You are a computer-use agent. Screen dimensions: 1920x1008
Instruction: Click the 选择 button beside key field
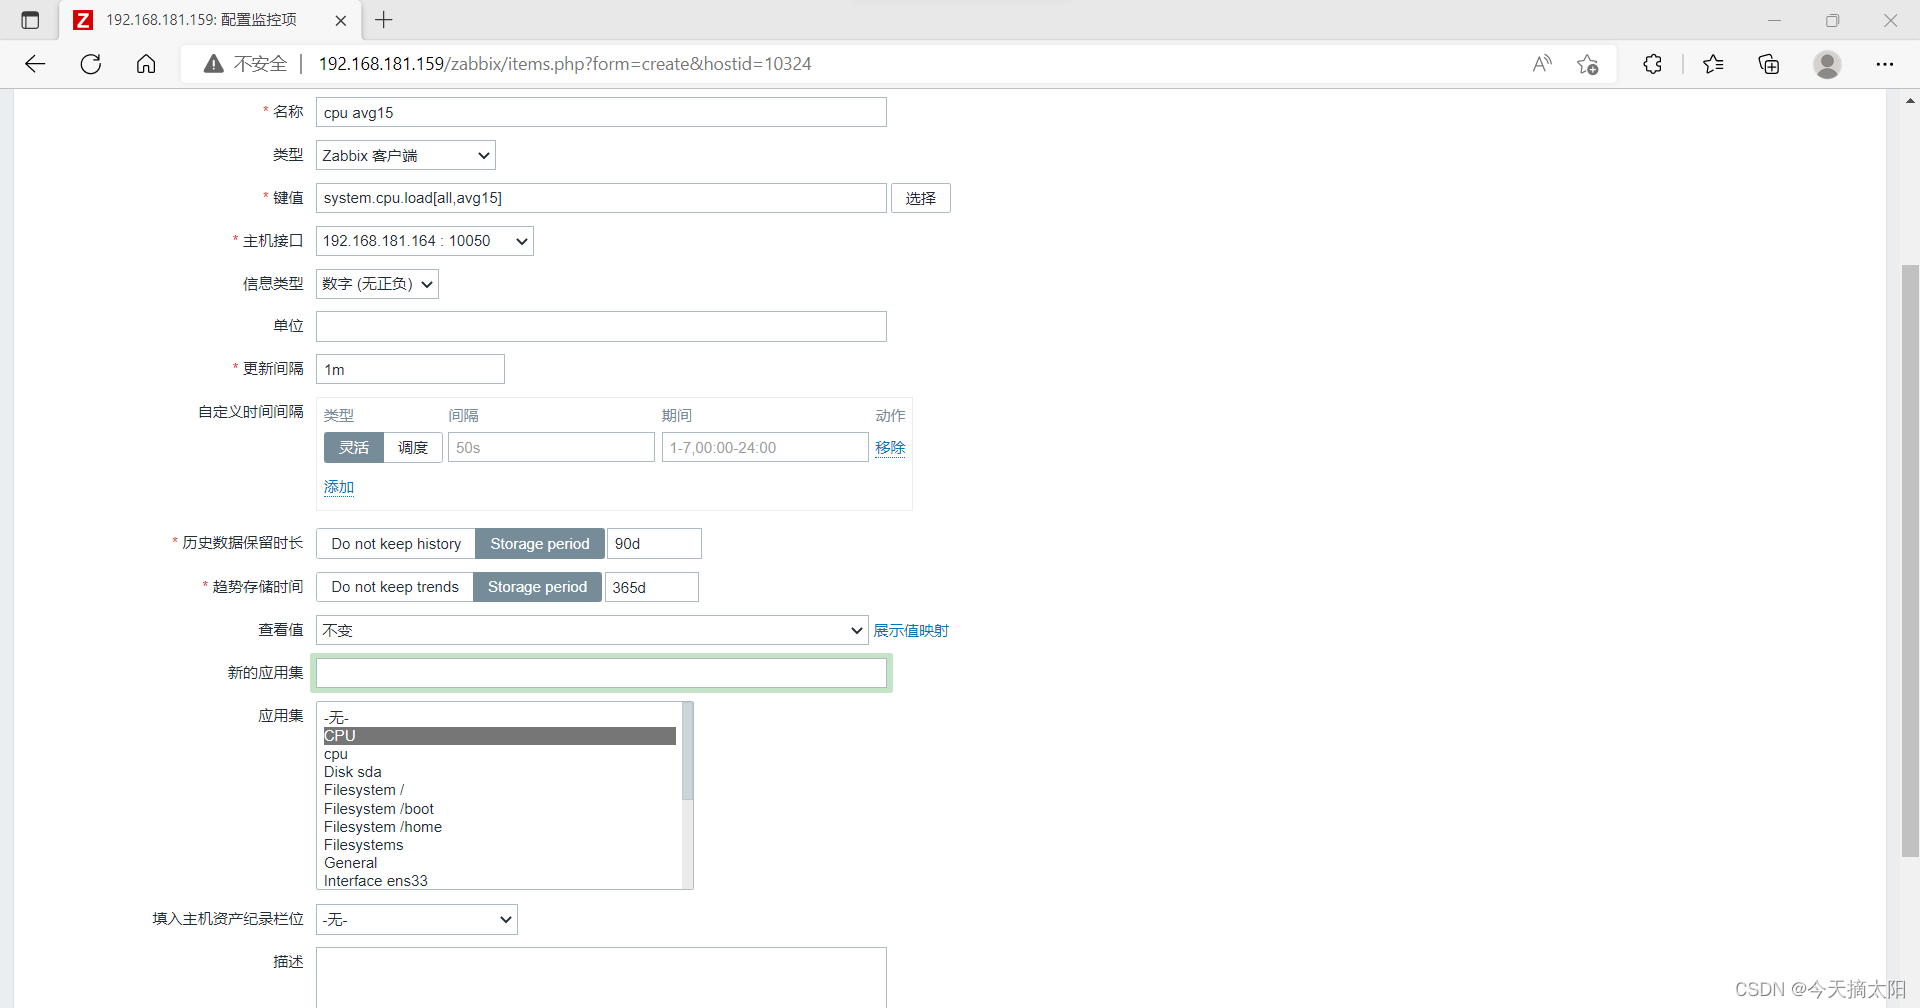[x=921, y=198]
